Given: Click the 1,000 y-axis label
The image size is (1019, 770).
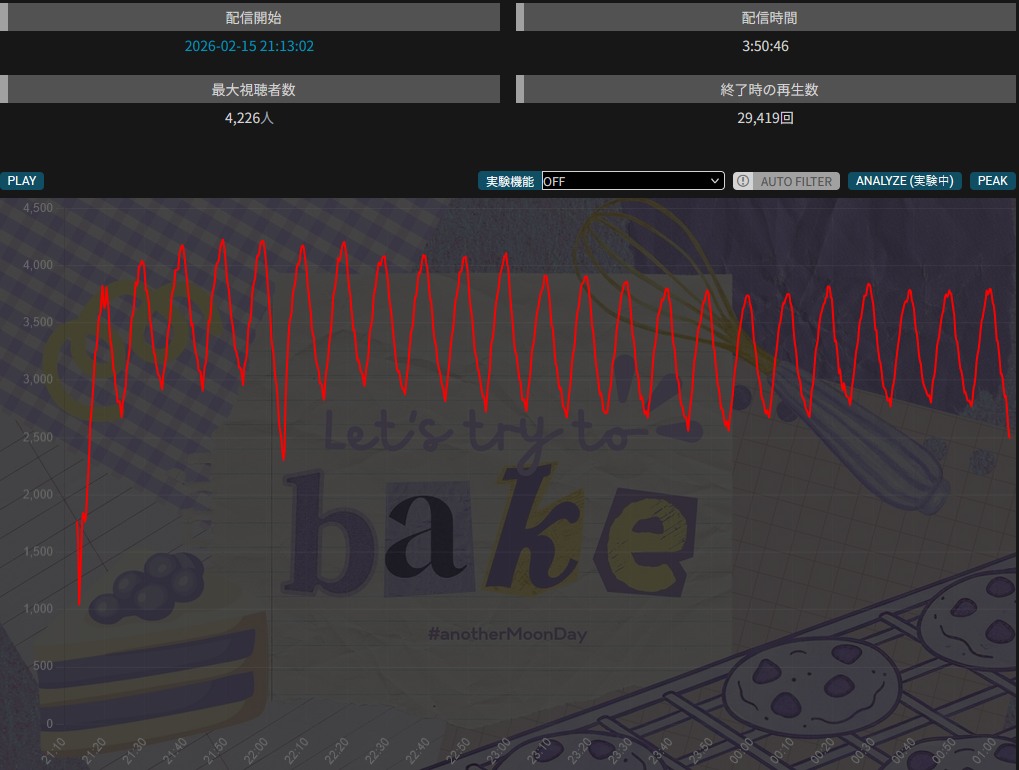Looking at the screenshot, I should click(x=38, y=608).
